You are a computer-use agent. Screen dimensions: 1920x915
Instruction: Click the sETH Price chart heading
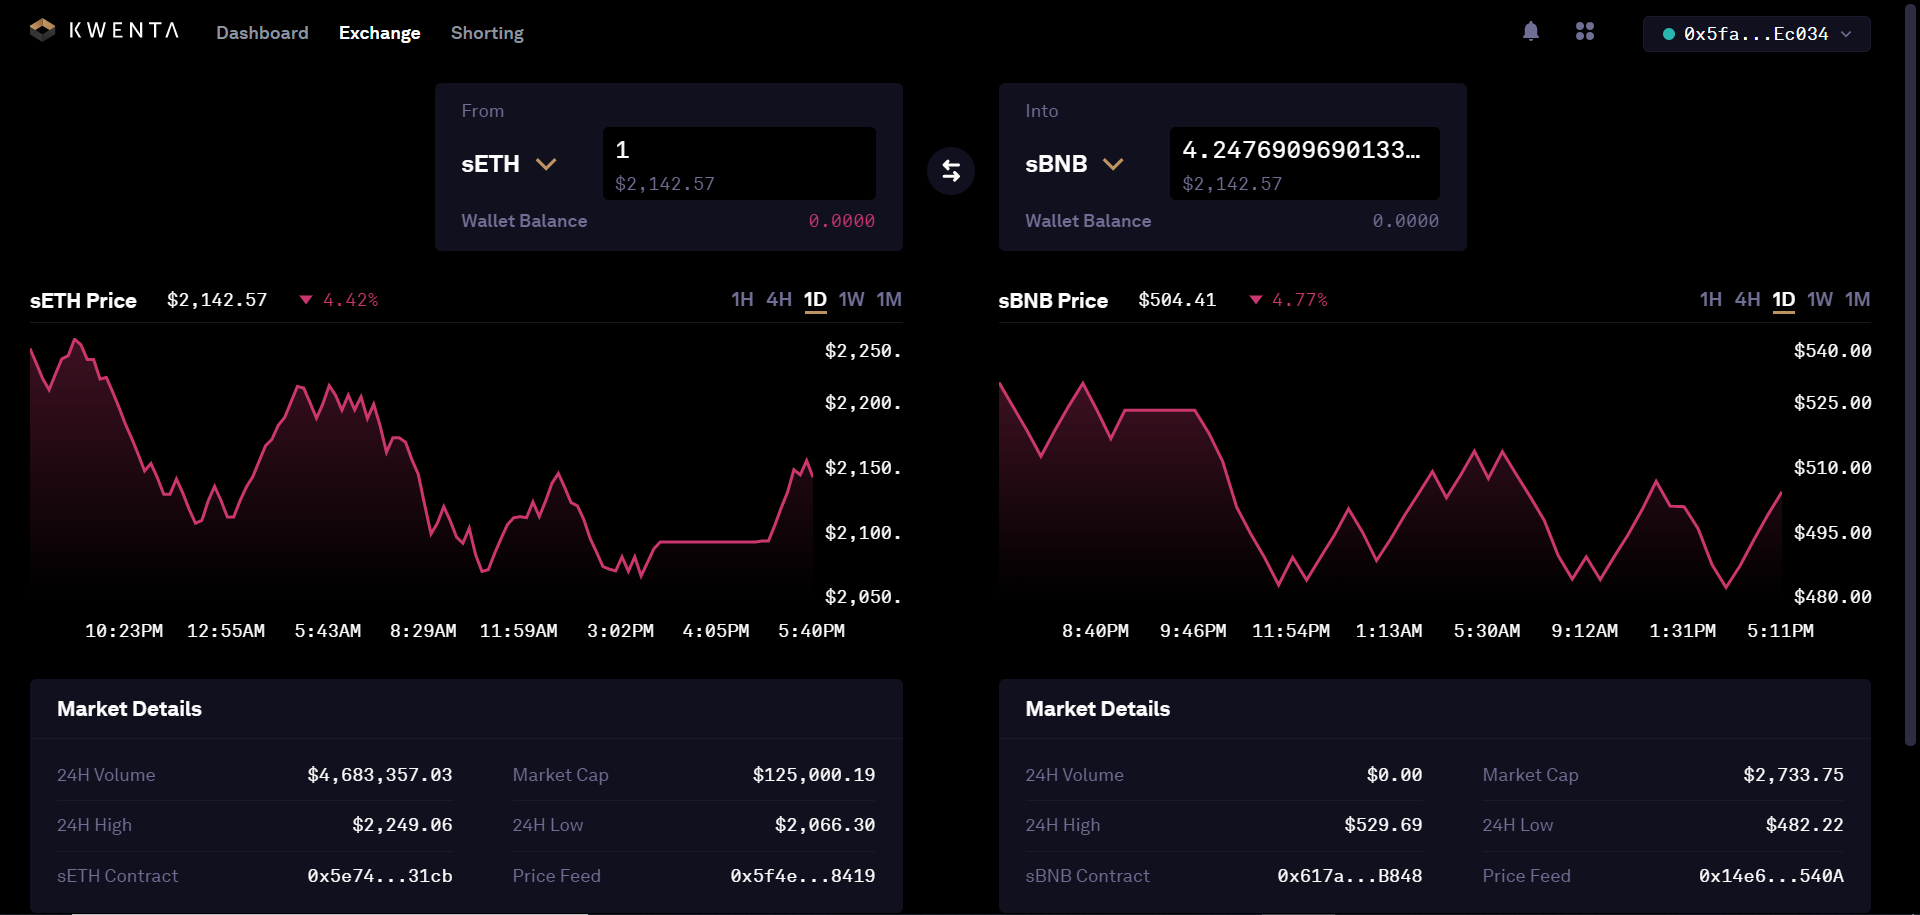coord(83,301)
